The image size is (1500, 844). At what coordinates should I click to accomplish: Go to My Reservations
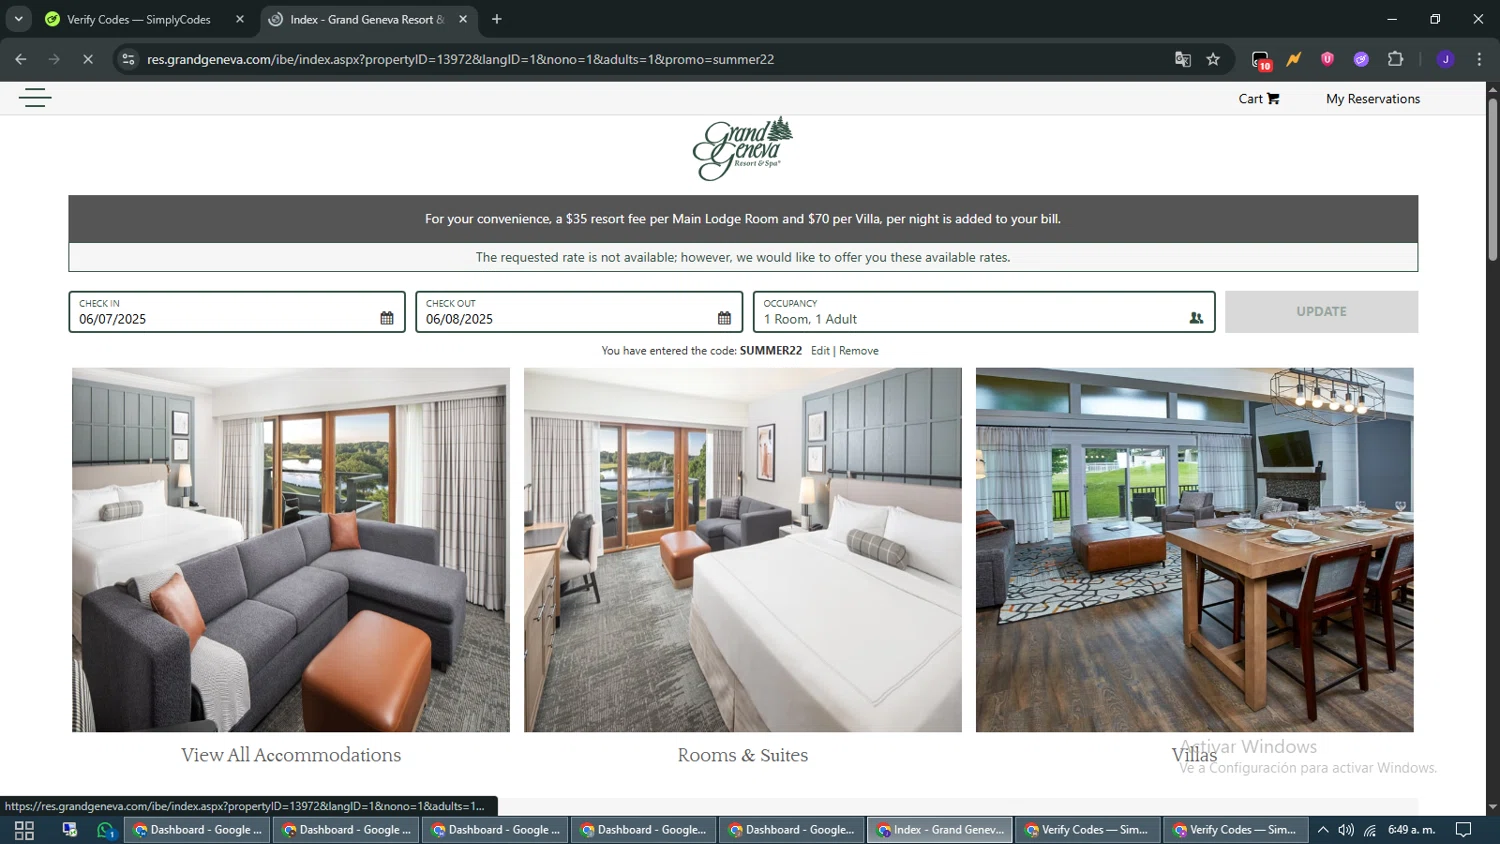pyautogui.click(x=1373, y=99)
